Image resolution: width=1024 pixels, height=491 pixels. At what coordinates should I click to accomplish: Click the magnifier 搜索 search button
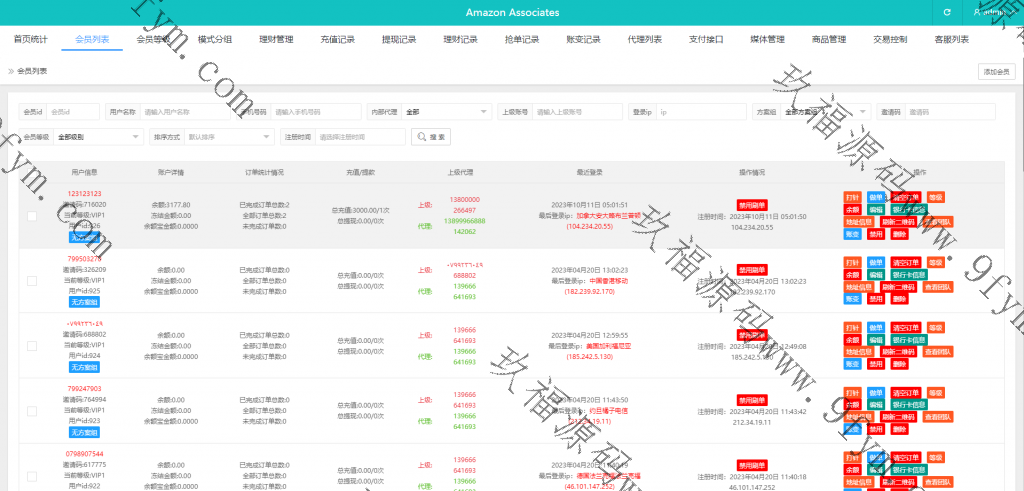(x=431, y=136)
